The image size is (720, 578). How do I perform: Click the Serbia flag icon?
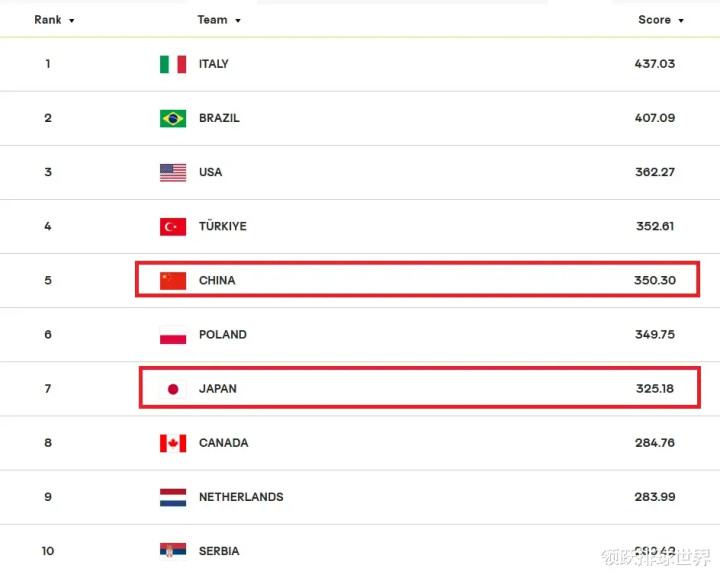coord(173,550)
